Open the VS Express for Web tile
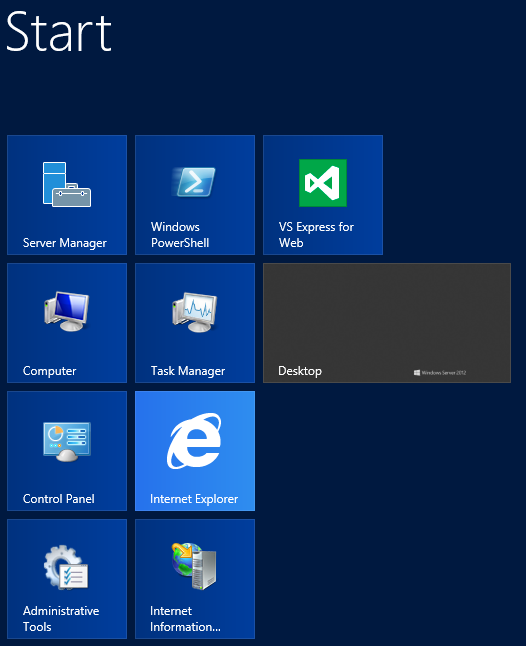This screenshot has height=646, width=526. pyautogui.click(x=323, y=195)
